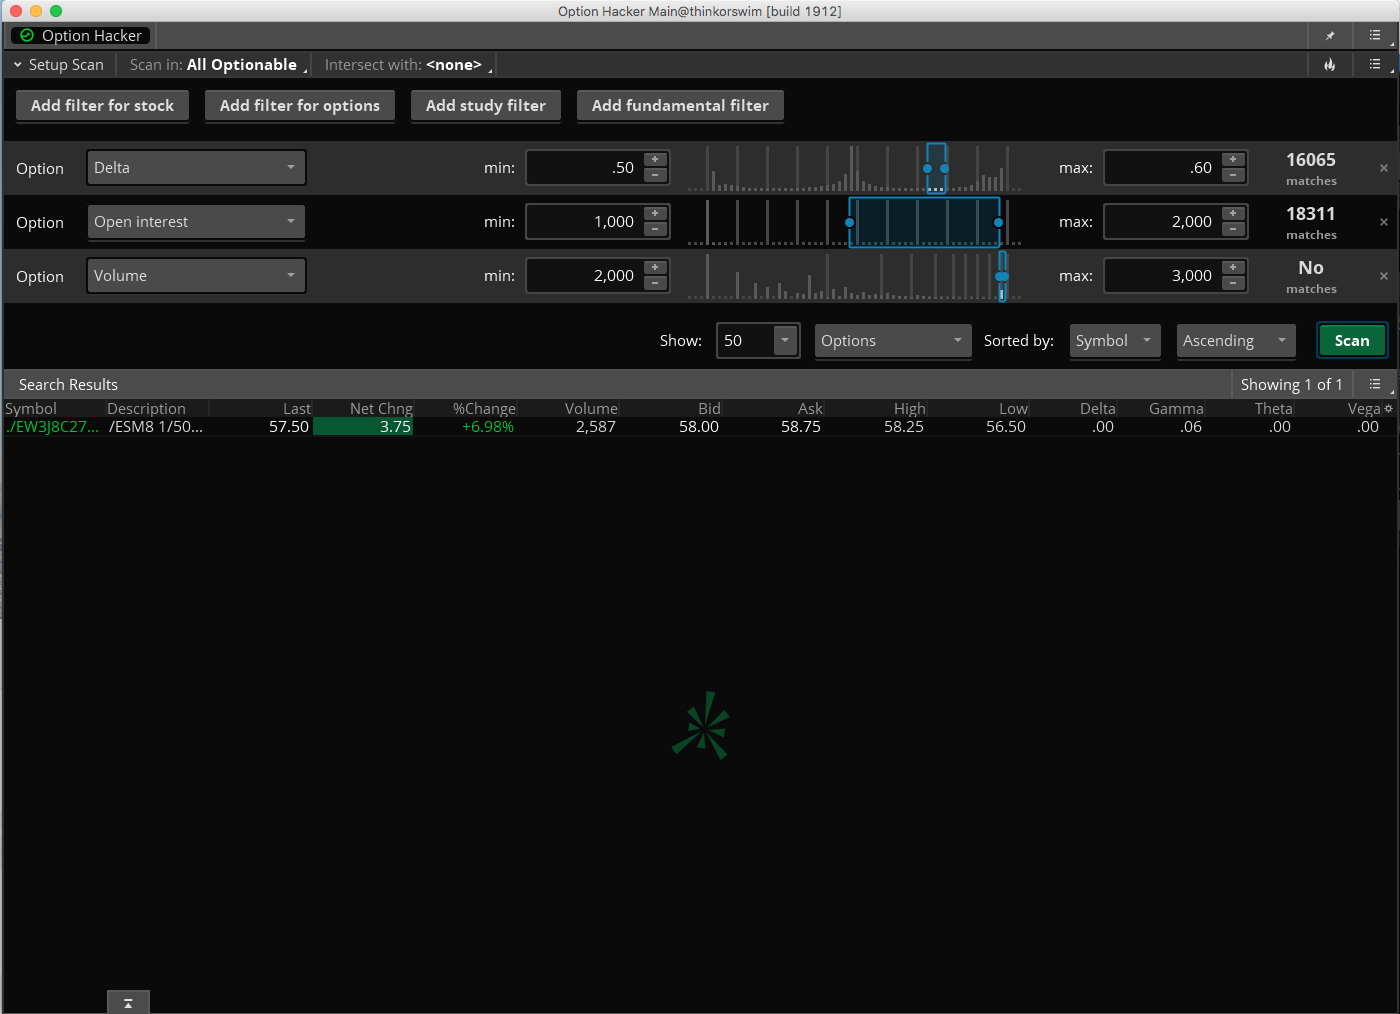Click the flame icon in scan bar
This screenshot has height=1014, width=1400.
pos(1330,65)
